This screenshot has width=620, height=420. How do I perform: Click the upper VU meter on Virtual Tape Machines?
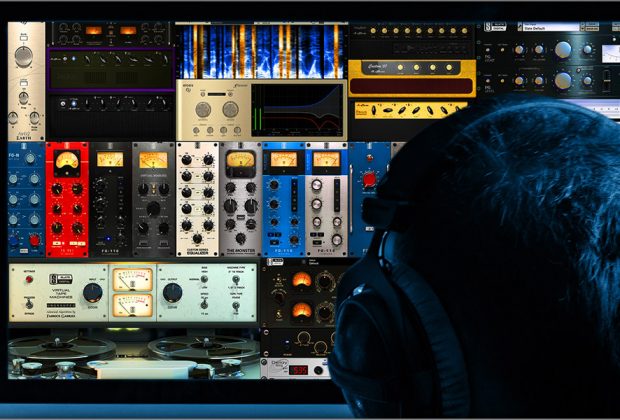pos(132,280)
